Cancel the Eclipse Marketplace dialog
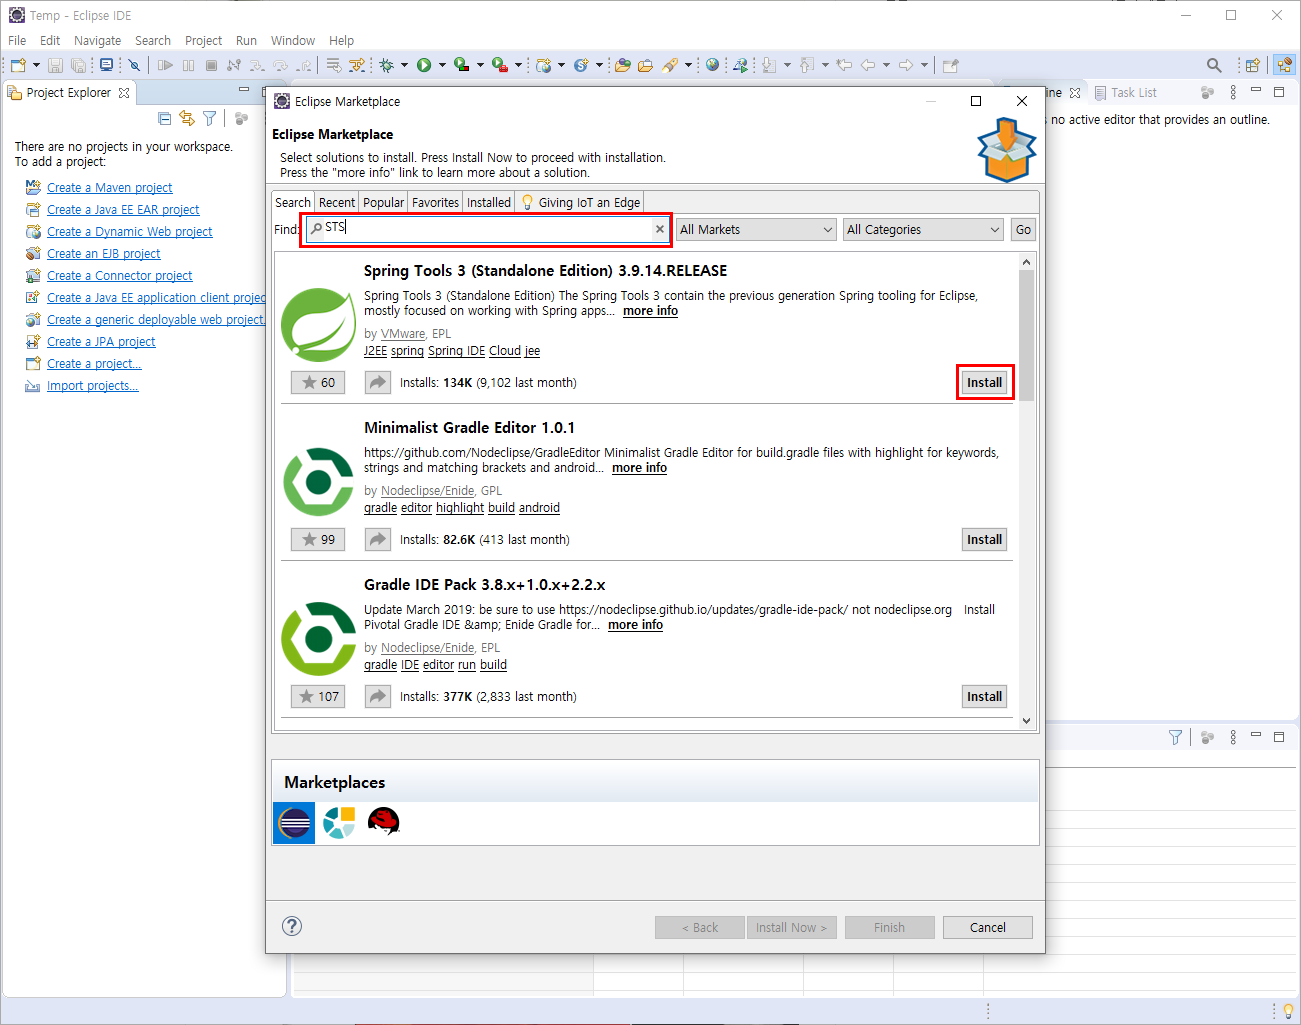 click(987, 927)
